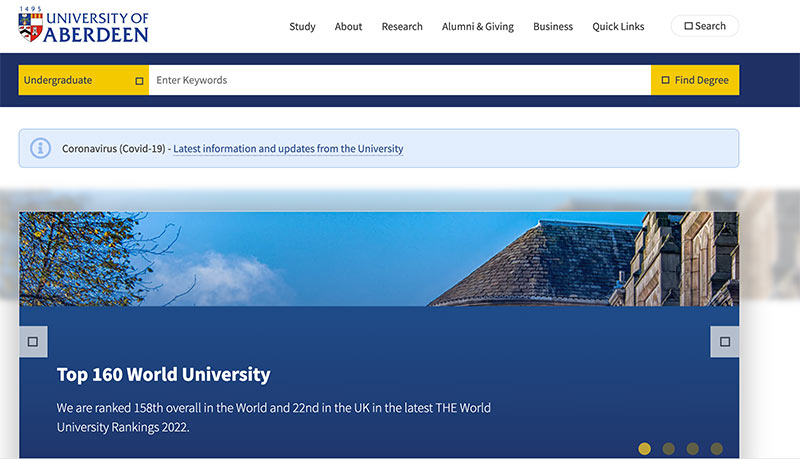Click the Covid-19 info circle icon
800x459 pixels.
tap(40, 148)
